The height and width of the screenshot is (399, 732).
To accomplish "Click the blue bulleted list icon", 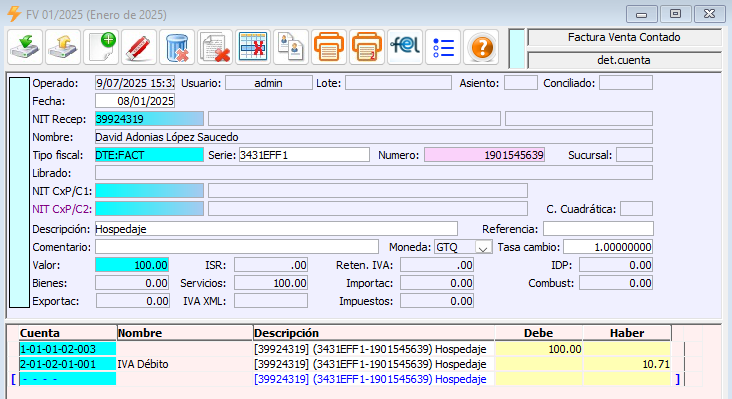I will click(443, 47).
